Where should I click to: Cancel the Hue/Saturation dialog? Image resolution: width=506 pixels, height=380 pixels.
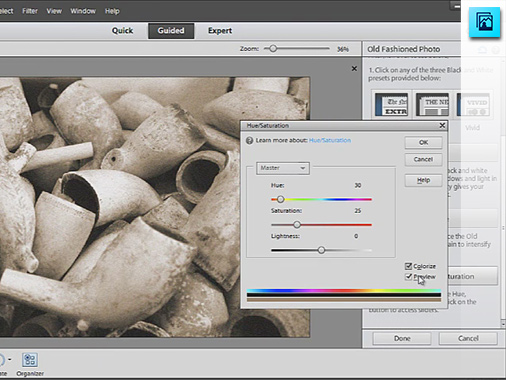click(x=423, y=159)
